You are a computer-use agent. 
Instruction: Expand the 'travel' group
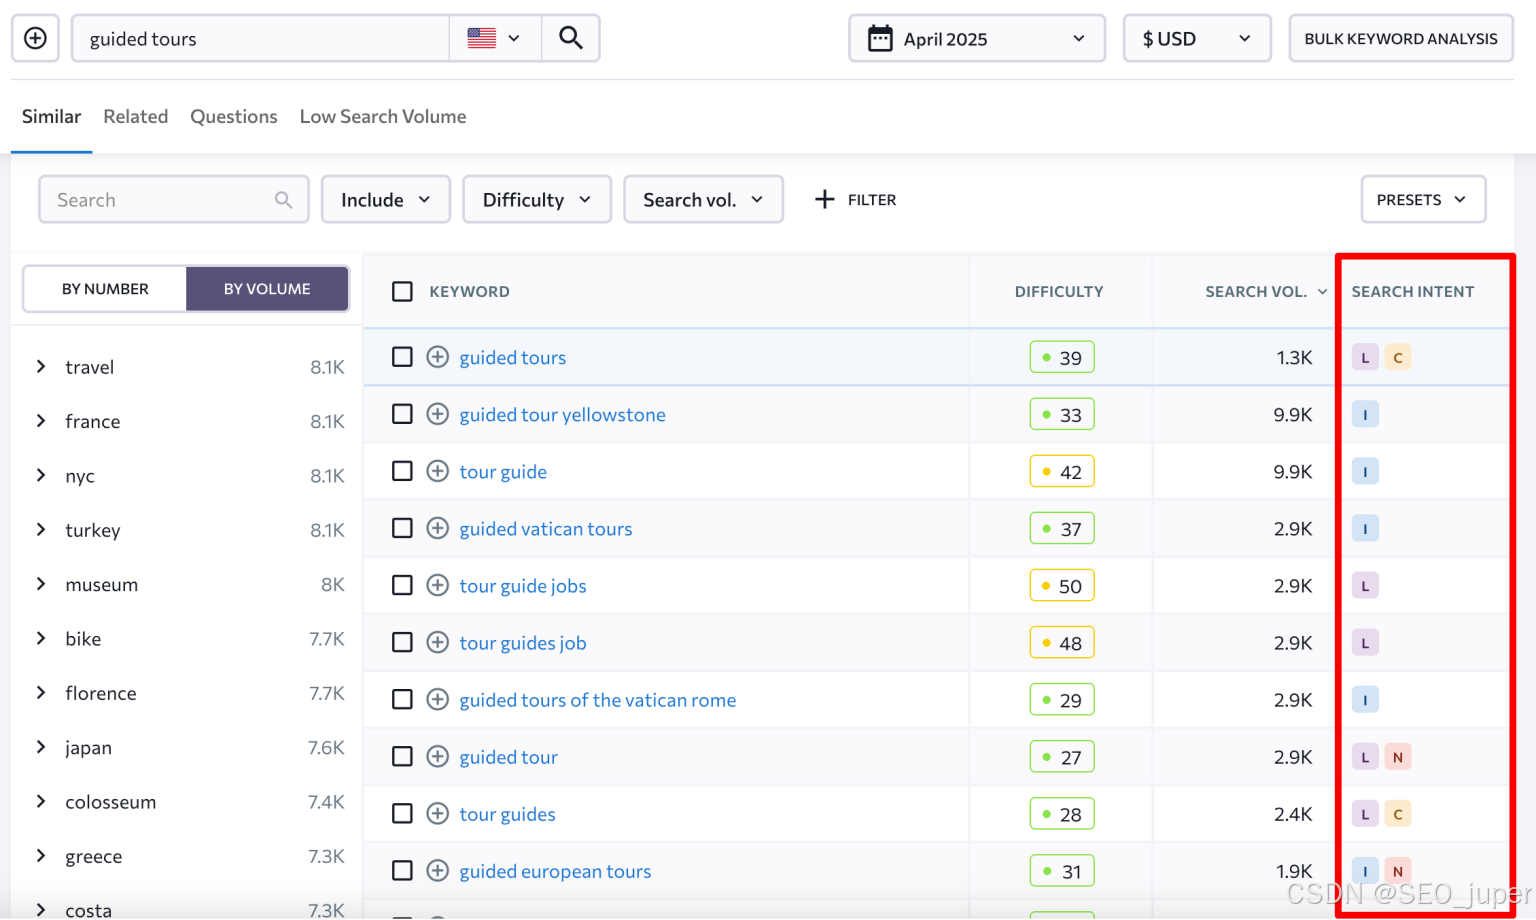pyautogui.click(x=41, y=366)
